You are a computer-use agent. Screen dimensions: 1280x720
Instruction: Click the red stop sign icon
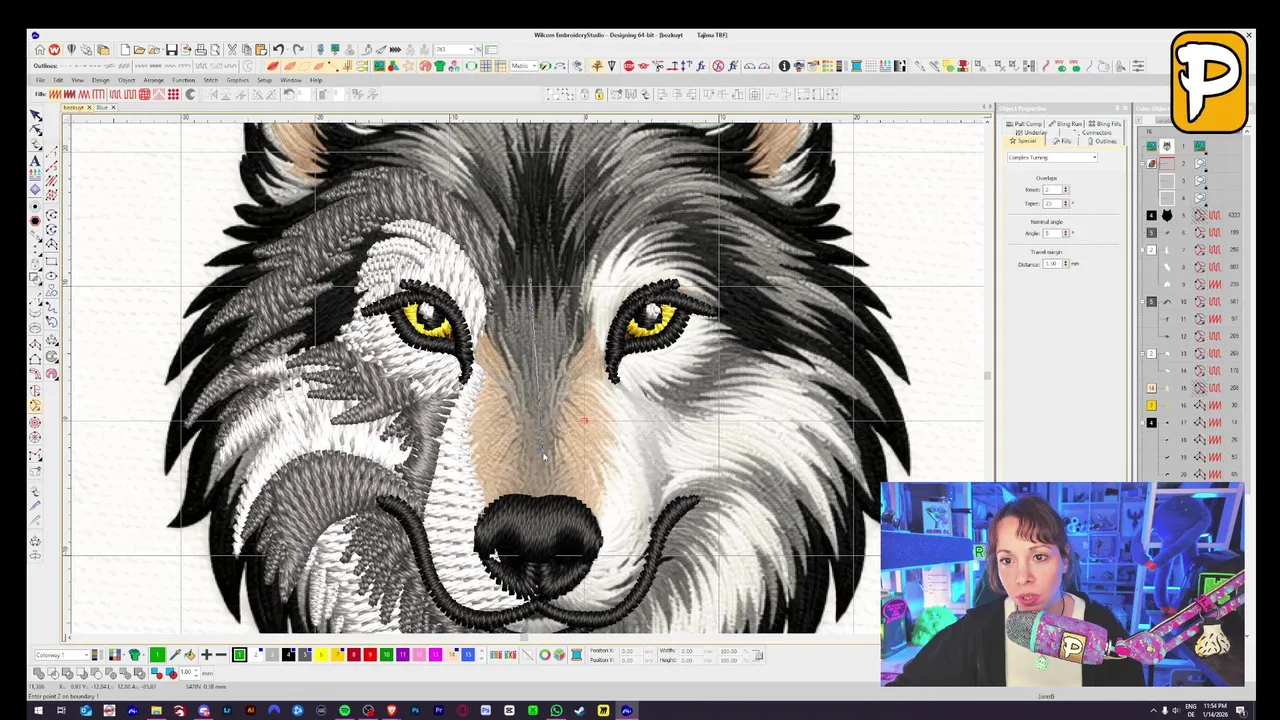point(629,66)
